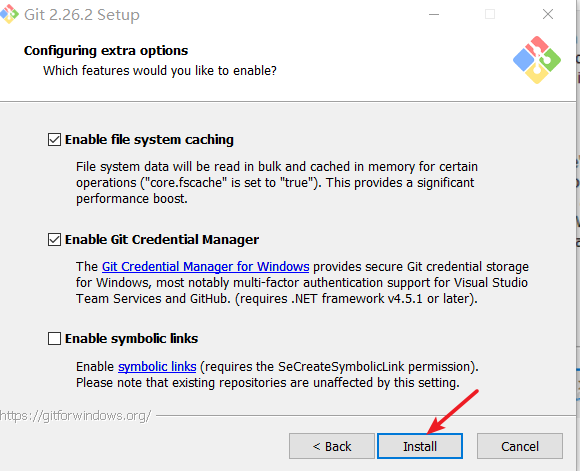Click the https://gitforwindows.org/ text
580x471 pixels.
pyautogui.click(x=75, y=416)
